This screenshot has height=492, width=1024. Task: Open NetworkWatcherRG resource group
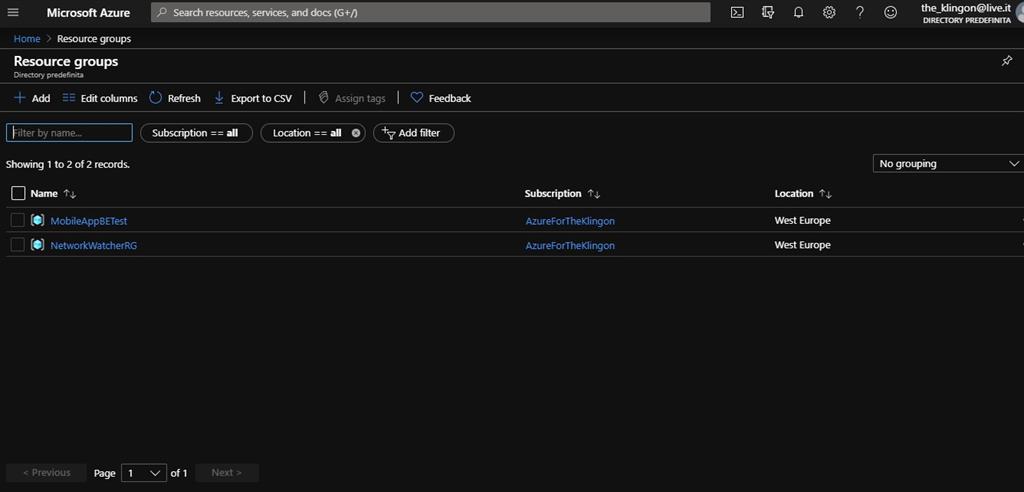pos(93,246)
